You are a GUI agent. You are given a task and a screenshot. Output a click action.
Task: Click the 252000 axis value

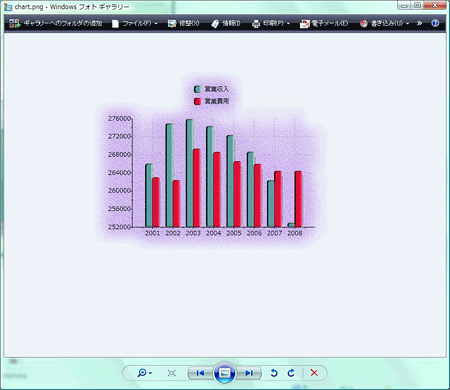point(119,227)
